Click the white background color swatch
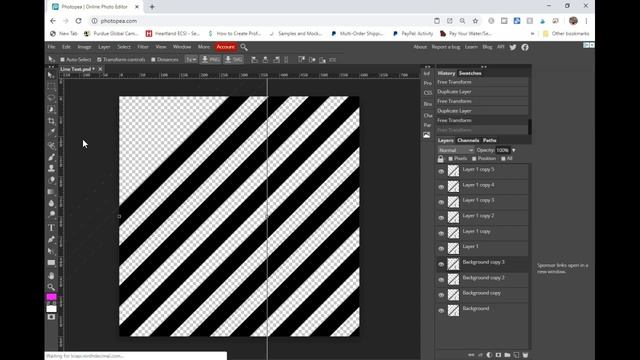Image resolution: width=640 pixels, height=360 pixels. [52, 309]
